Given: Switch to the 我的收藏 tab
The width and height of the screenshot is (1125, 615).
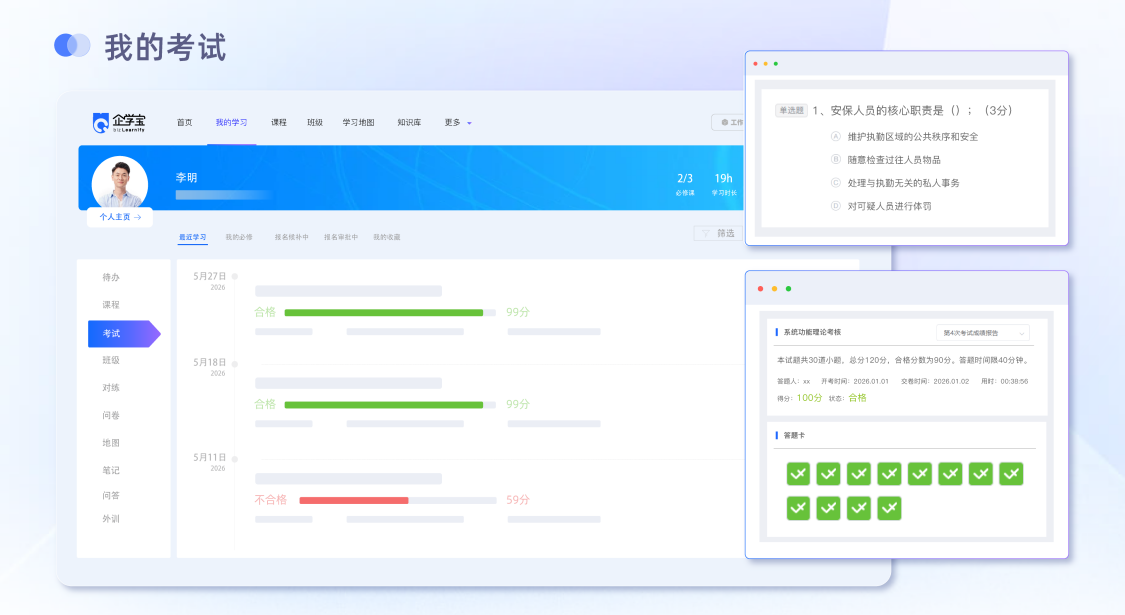Looking at the screenshot, I should (387, 237).
